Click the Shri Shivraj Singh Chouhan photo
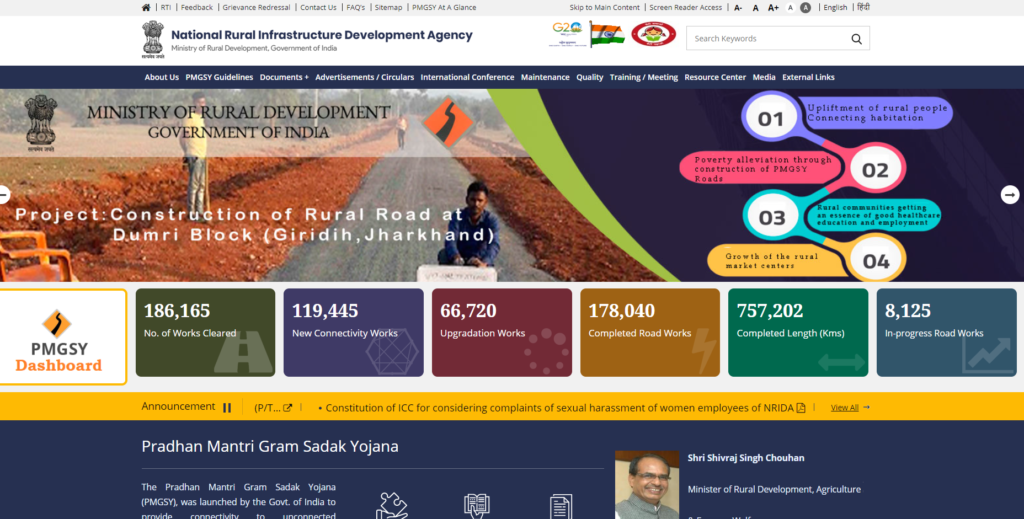Screen dimensions: 1024x519 pos(647,485)
